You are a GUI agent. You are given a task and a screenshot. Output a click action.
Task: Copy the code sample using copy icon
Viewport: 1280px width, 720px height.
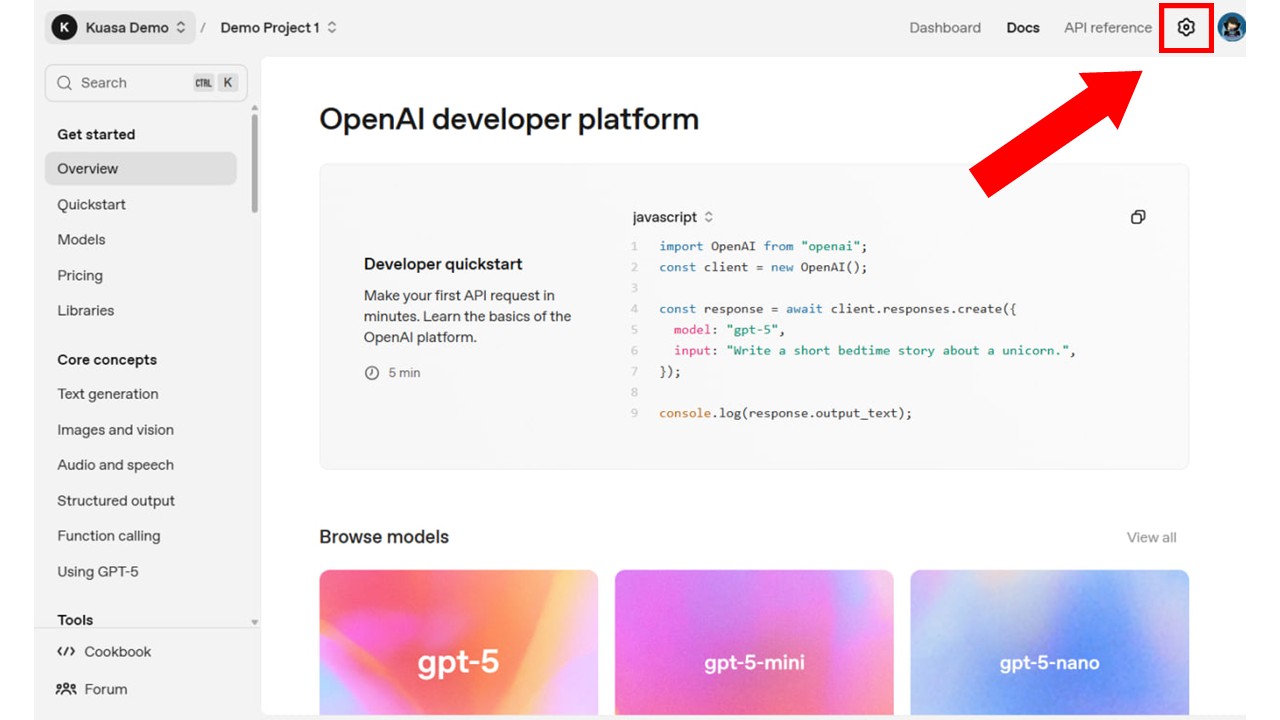pyautogui.click(x=1137, y=217)
